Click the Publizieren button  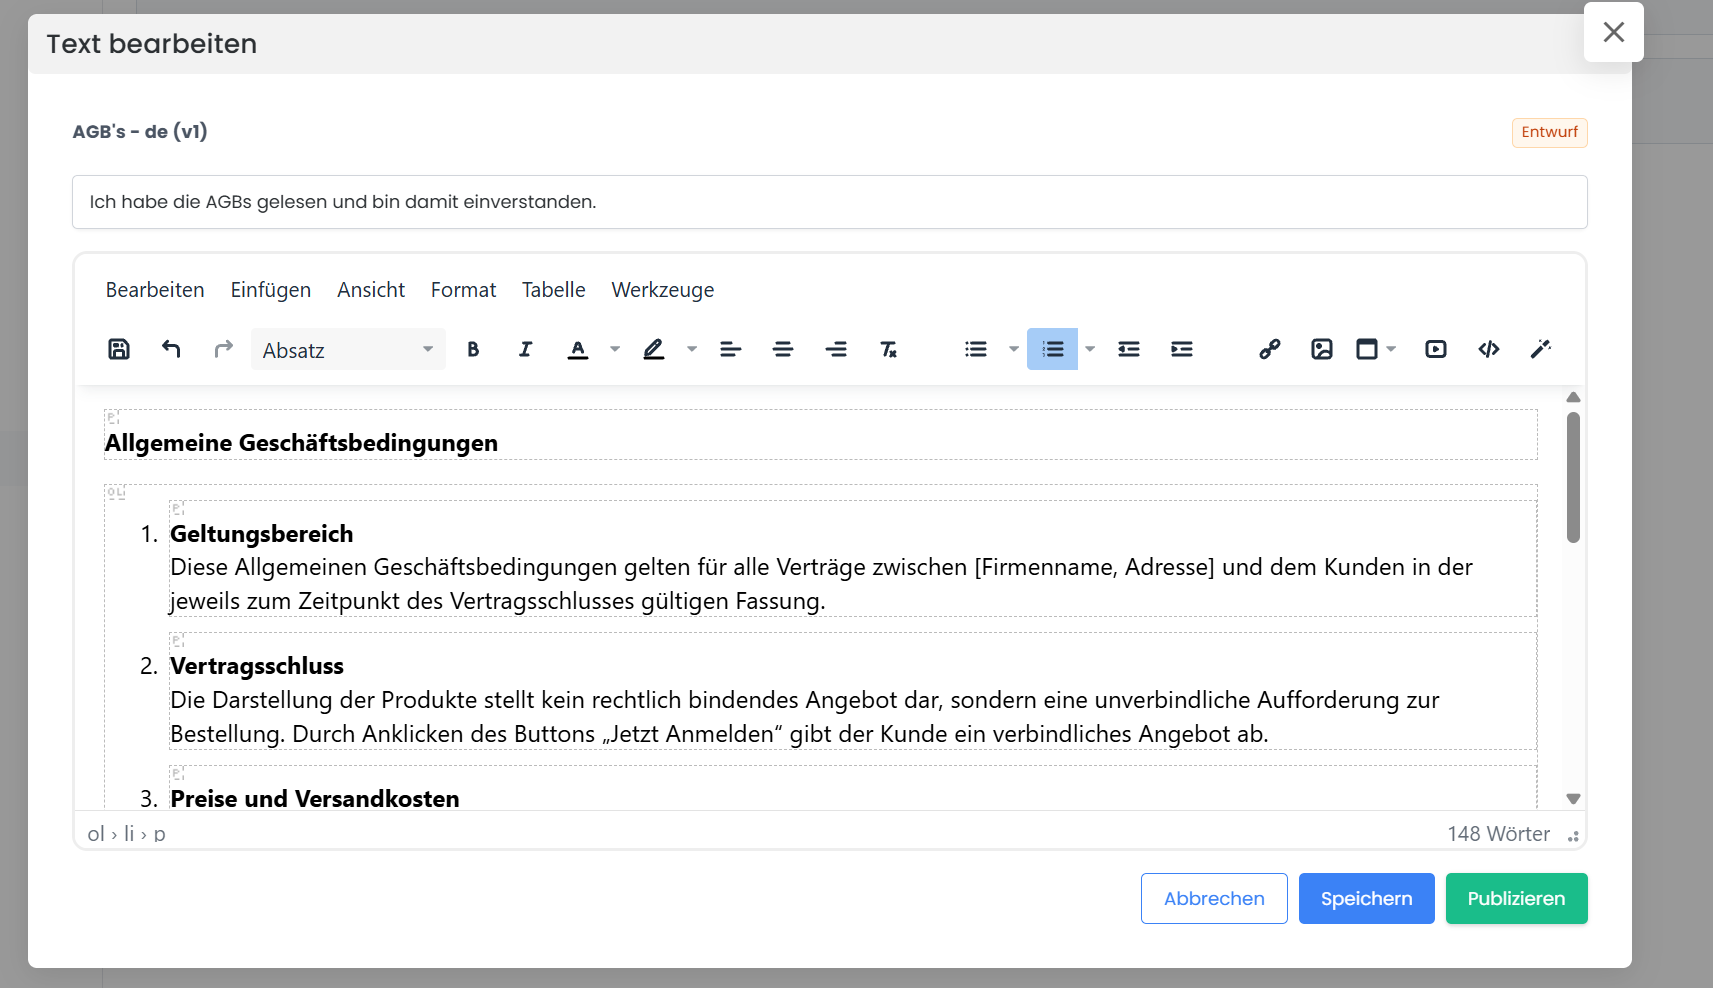point(1516,898)
